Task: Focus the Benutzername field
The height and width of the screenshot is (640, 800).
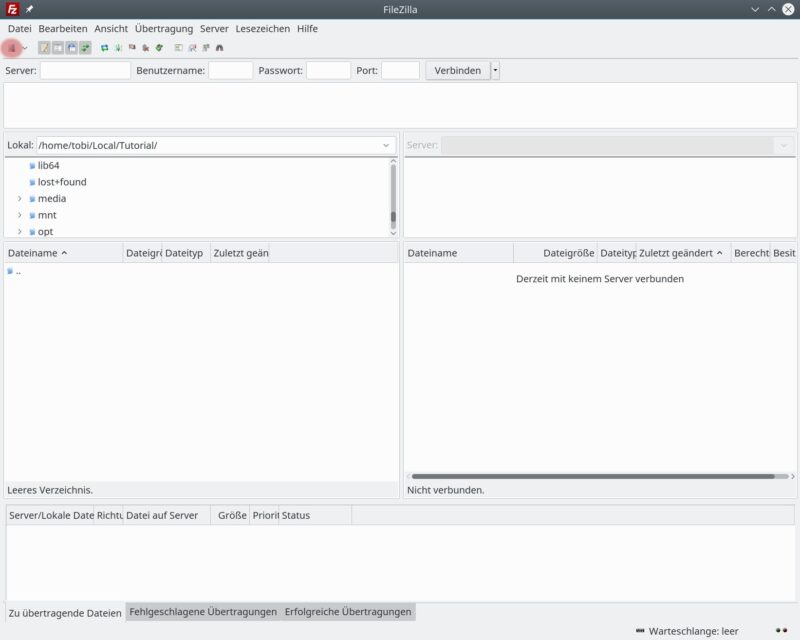Action: 231,70
